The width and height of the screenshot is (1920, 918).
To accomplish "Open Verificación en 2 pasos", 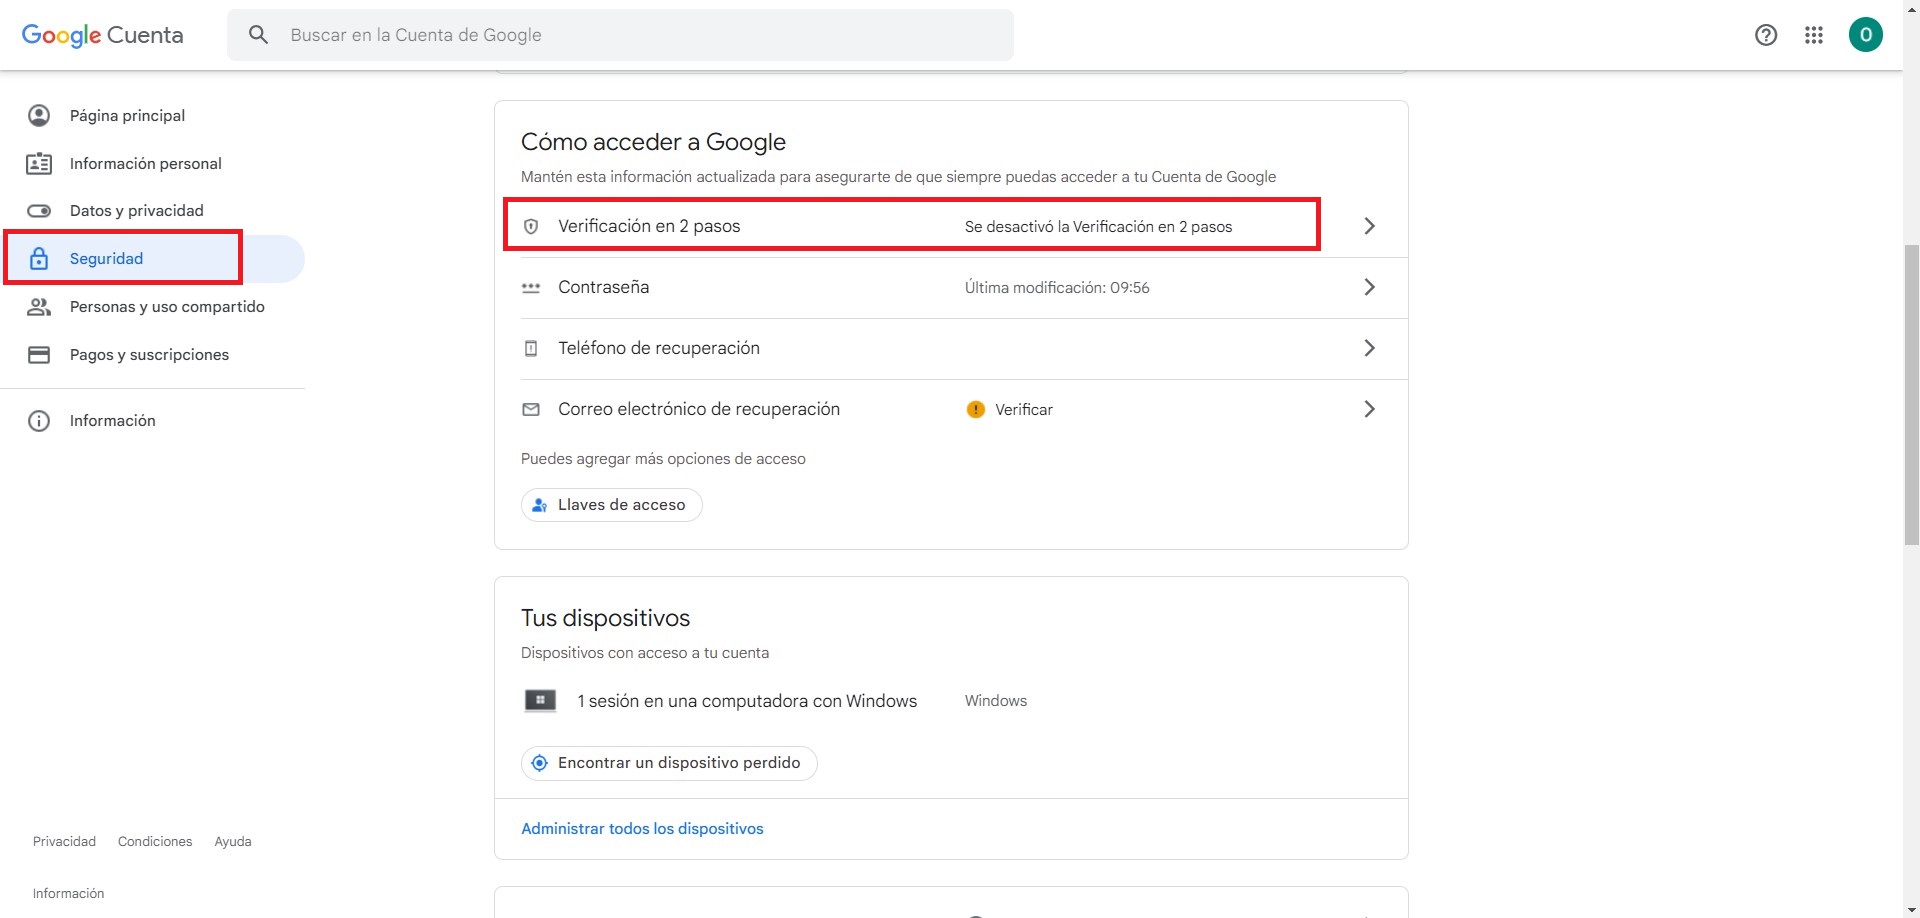I will click(951, 226).
